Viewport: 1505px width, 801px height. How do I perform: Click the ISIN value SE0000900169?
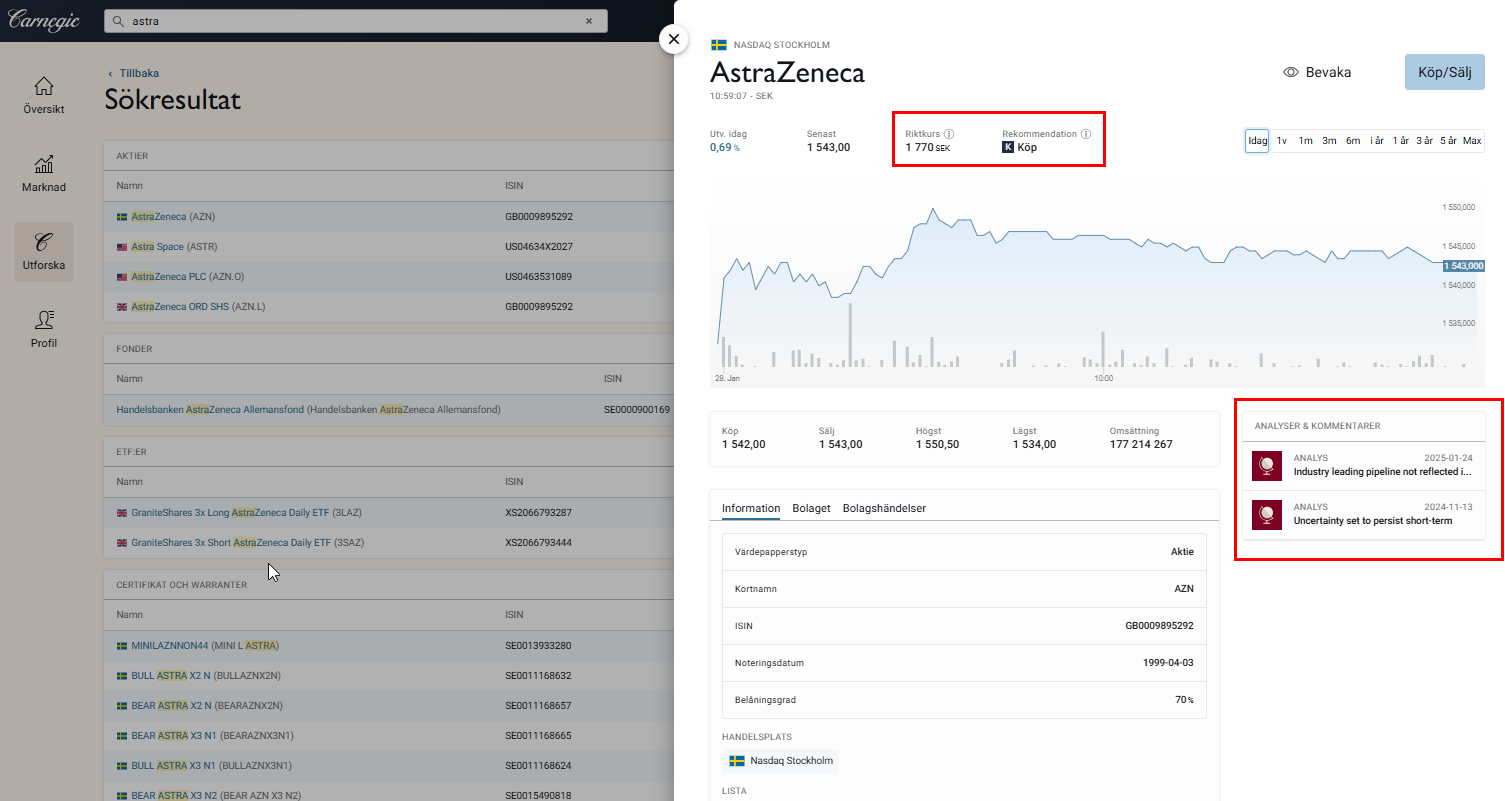[637, 410]
